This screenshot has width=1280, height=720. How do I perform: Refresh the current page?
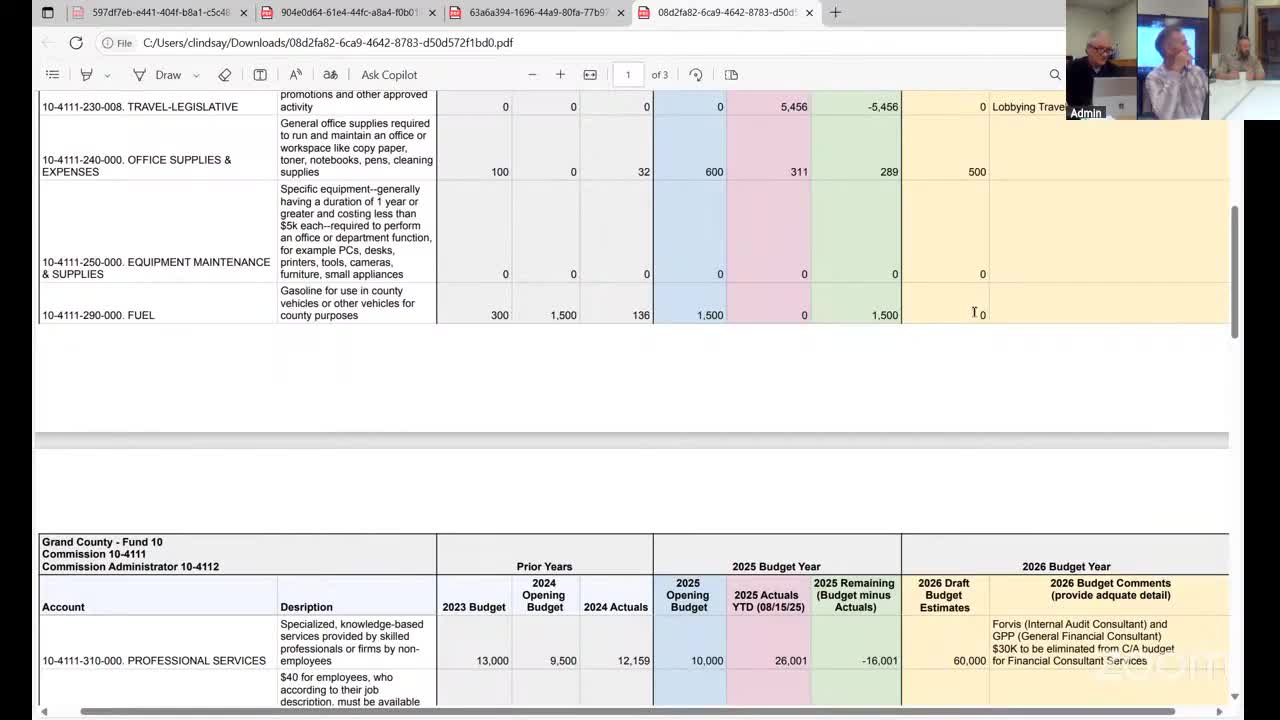click(x=76, y=43)
